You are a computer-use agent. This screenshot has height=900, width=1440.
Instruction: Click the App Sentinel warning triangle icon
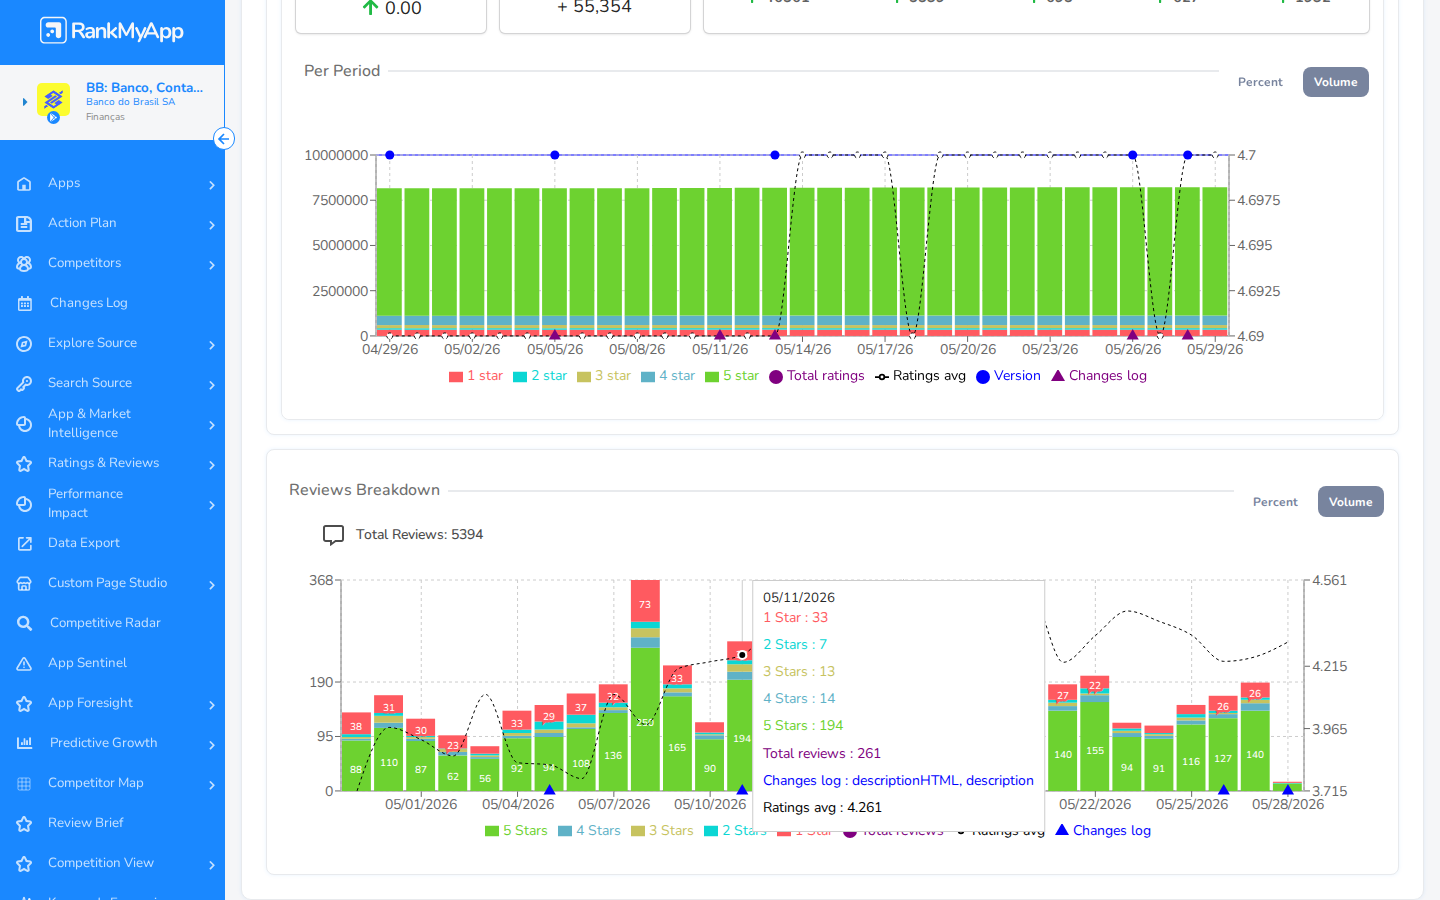(x=25, y=663)
